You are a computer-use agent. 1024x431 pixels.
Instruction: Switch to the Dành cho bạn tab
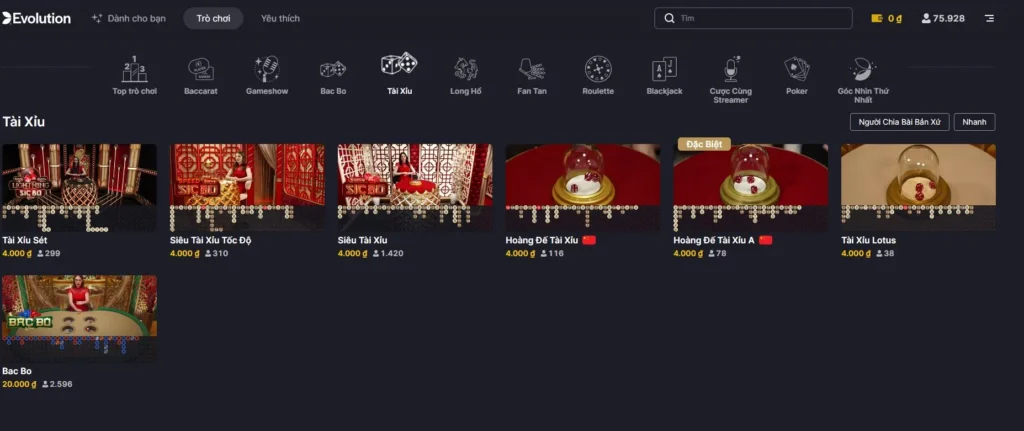pos(129,18)
